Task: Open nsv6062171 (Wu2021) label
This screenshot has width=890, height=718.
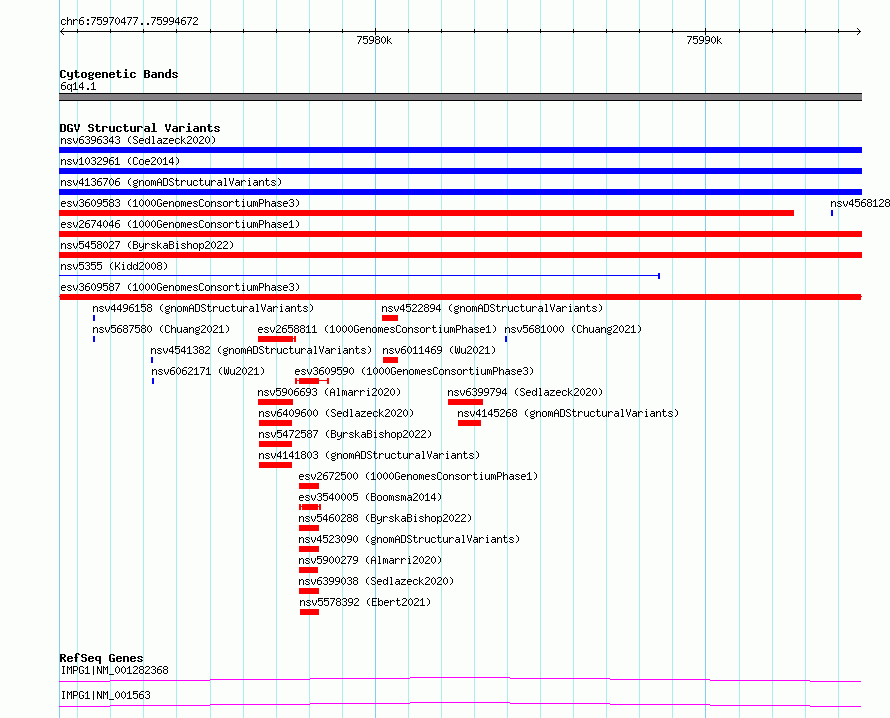Action: (208, 371)
